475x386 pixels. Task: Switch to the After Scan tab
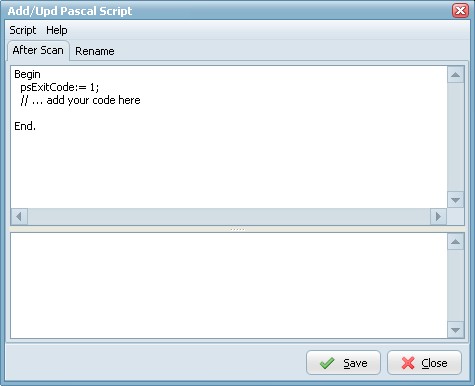click(x=38, y=50)
